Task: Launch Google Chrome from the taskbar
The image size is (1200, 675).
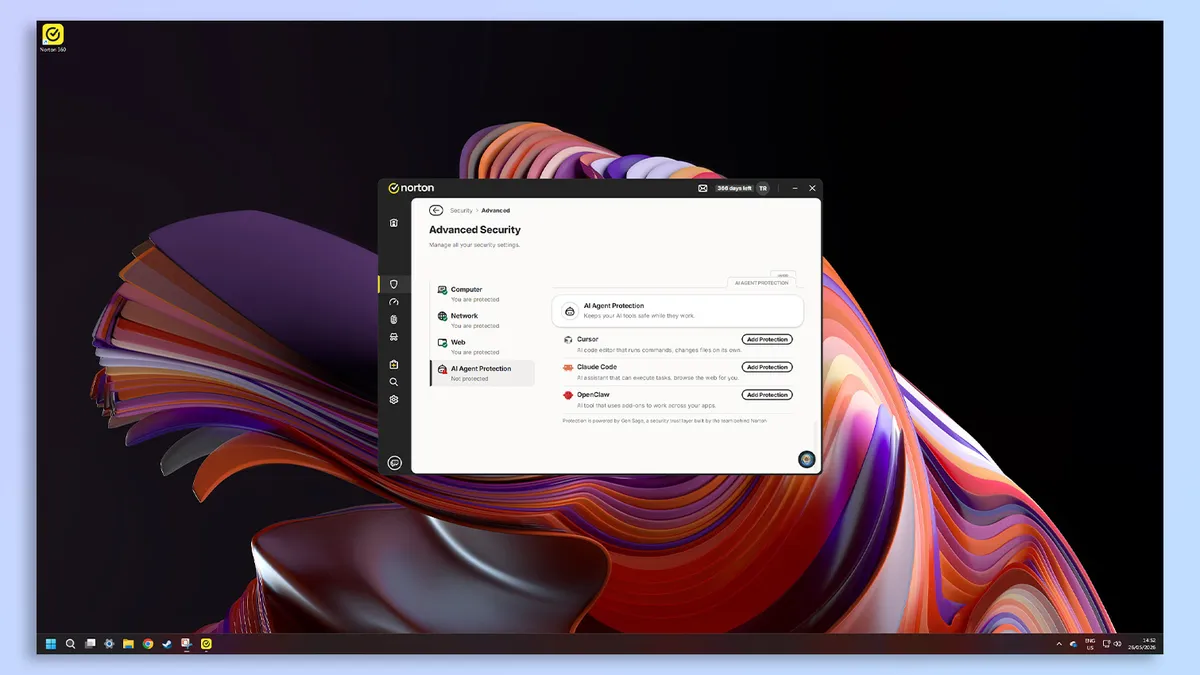Action: click(148, 644)
